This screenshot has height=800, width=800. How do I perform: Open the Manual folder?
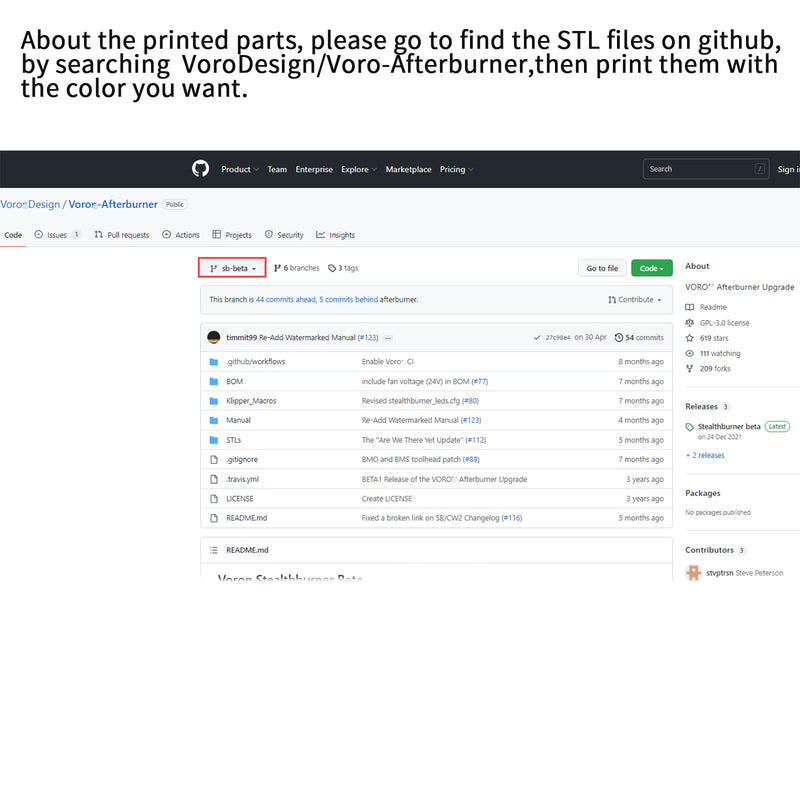tap(238, 420)
